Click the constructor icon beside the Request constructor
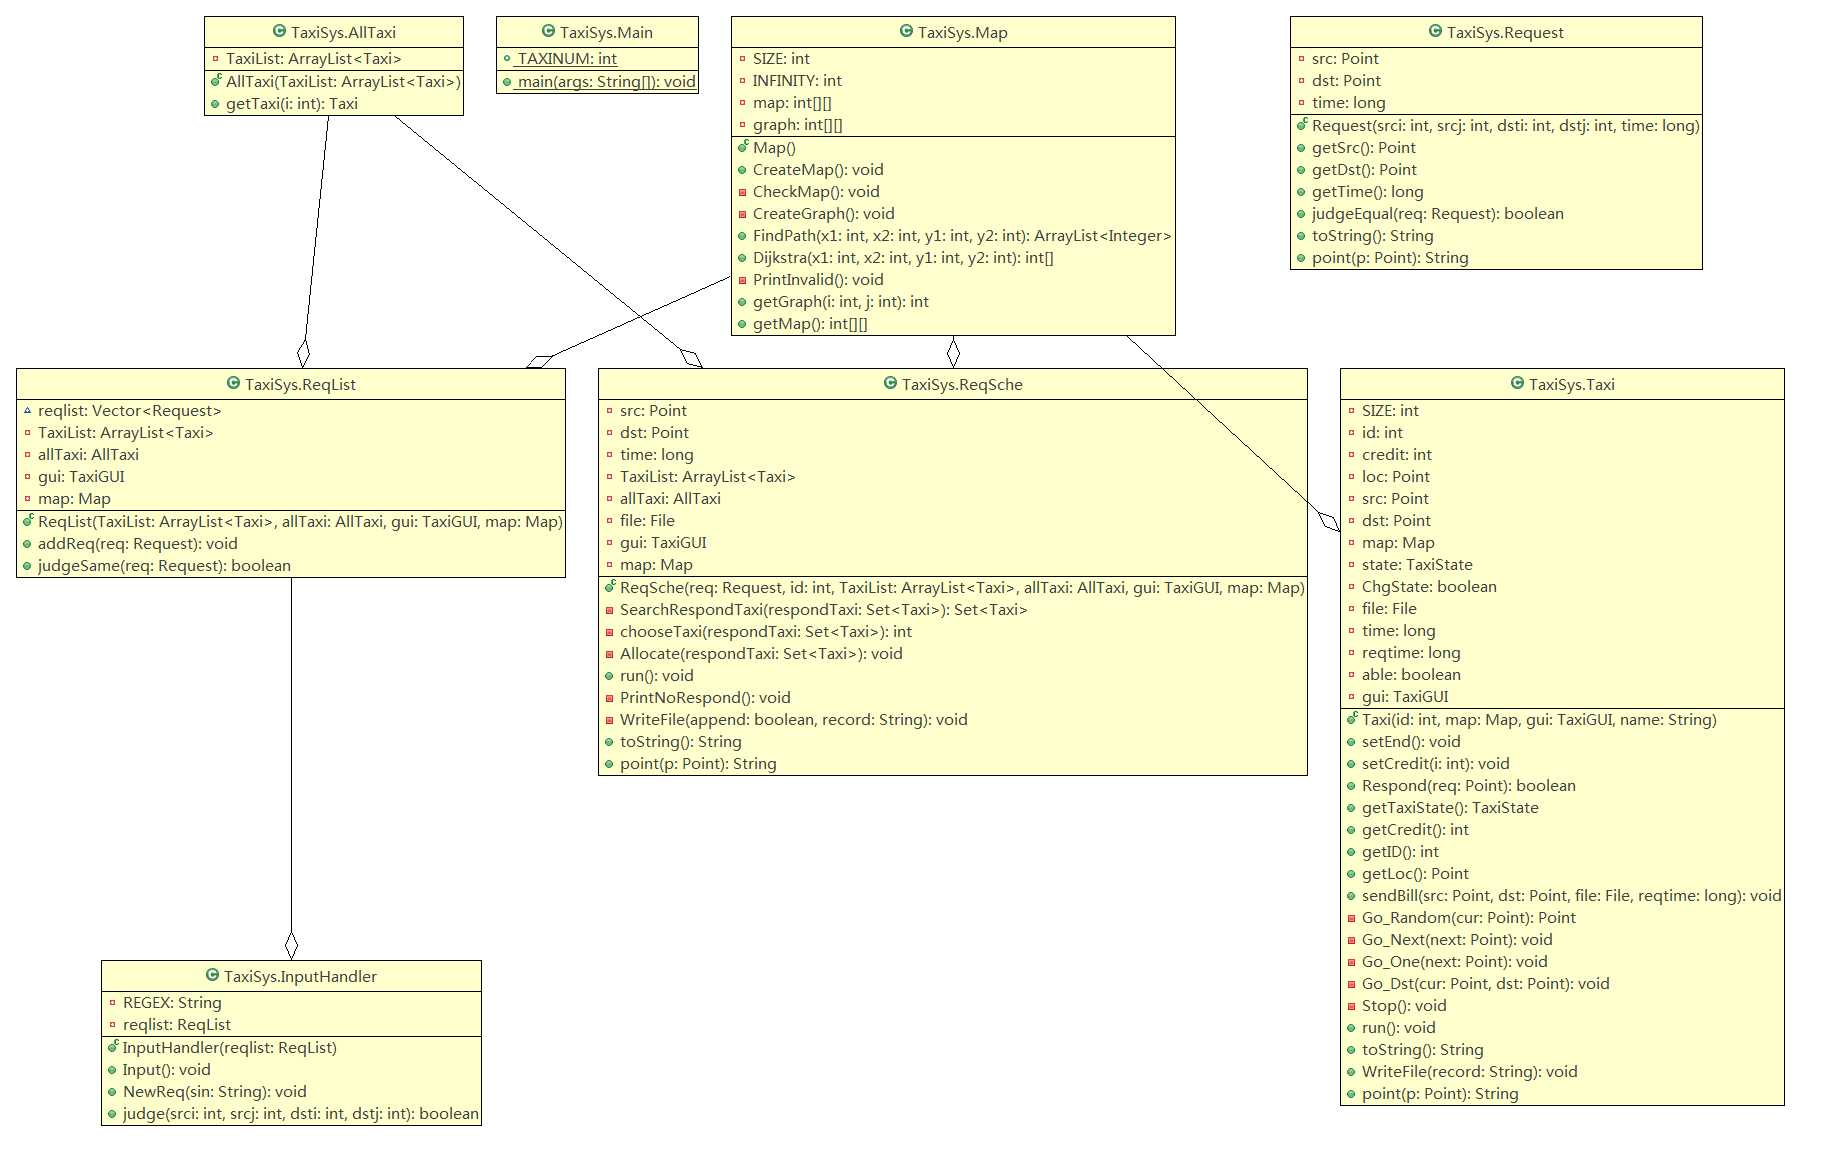Viewport: 1835px width, 1176px height. 1302,125
